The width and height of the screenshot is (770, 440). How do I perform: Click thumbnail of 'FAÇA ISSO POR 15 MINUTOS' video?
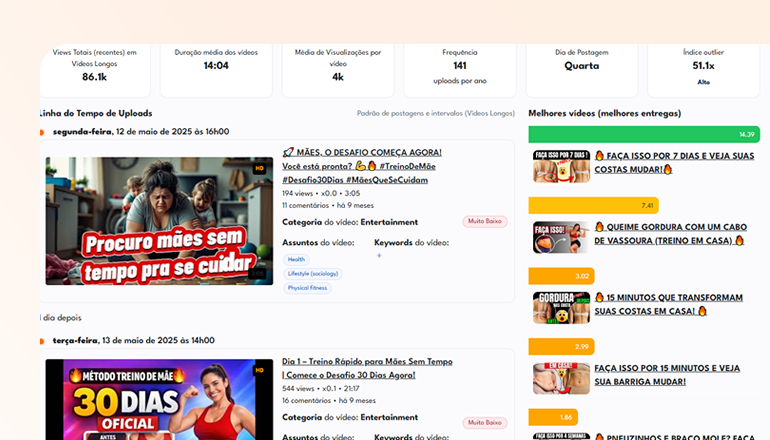561,378
